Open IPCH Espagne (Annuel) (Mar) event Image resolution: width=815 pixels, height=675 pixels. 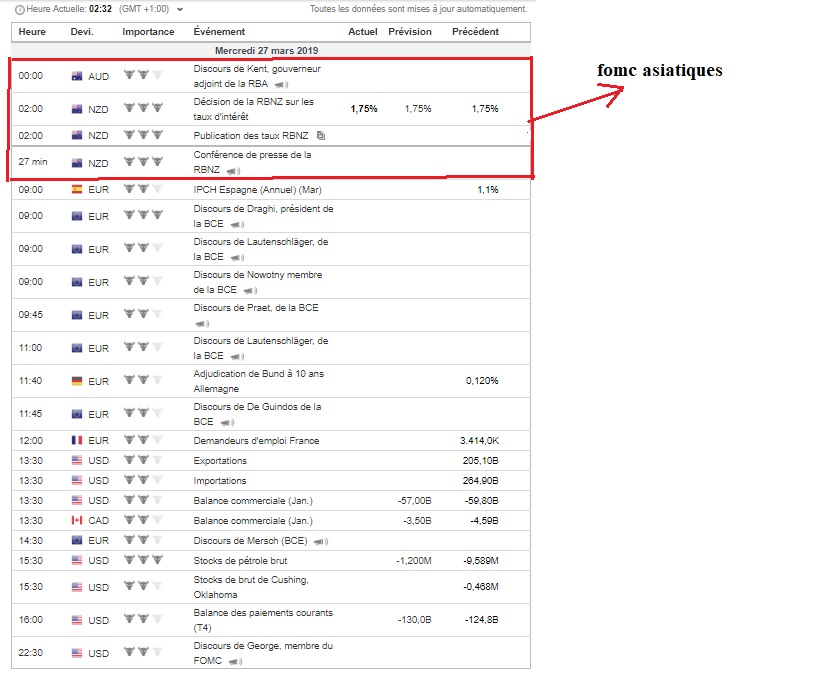click(257, 190)
